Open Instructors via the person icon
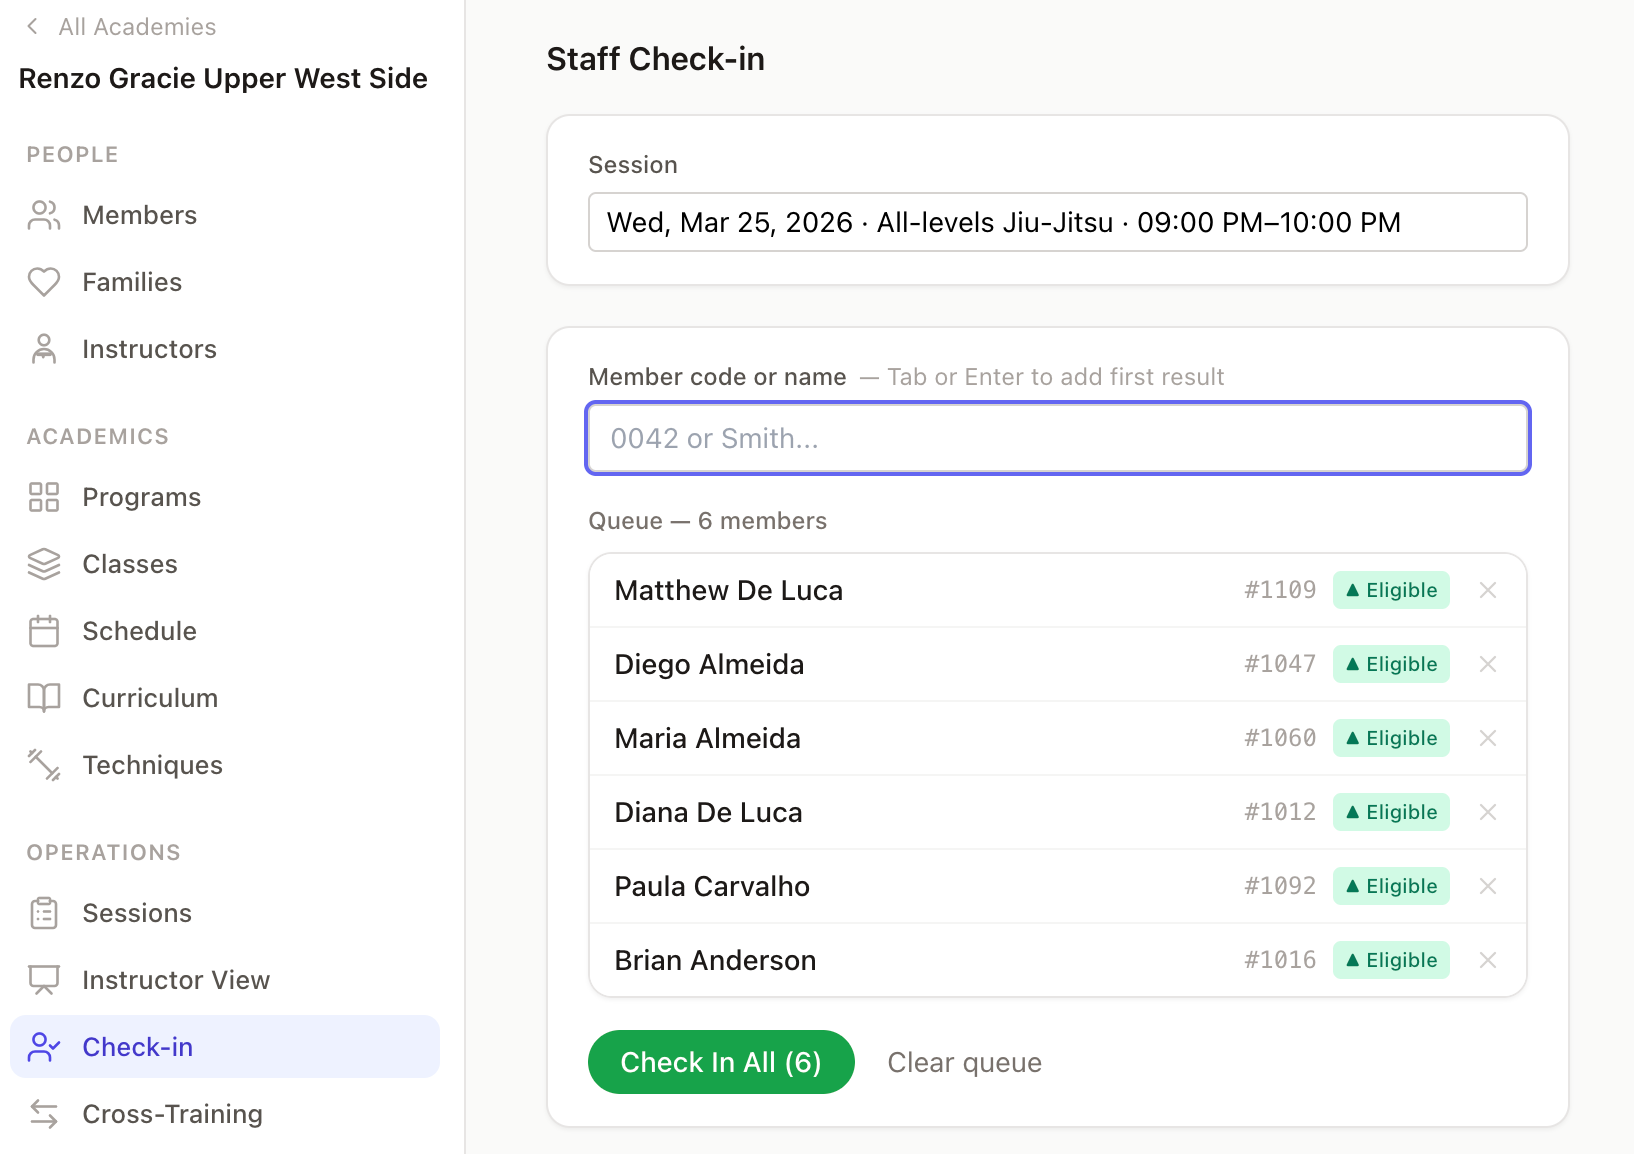 tap(43, 349)
